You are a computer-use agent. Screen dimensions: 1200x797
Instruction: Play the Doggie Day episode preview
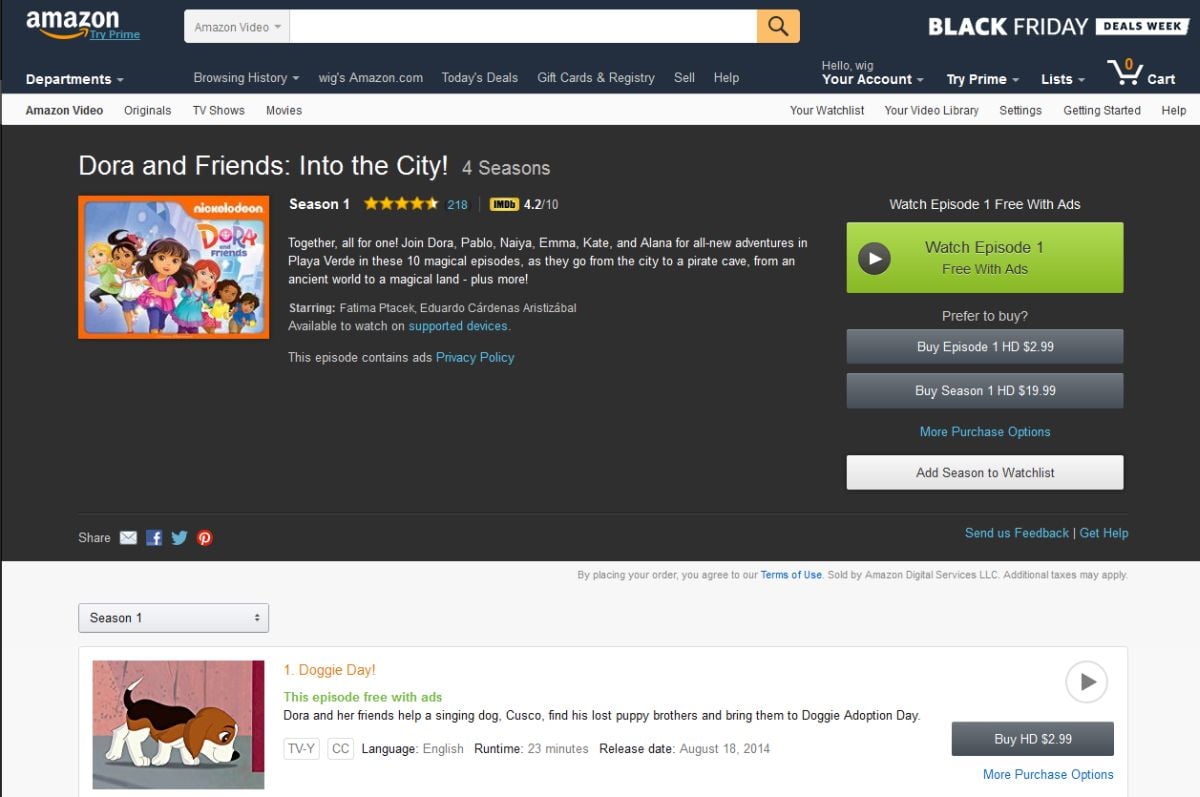1086,682
